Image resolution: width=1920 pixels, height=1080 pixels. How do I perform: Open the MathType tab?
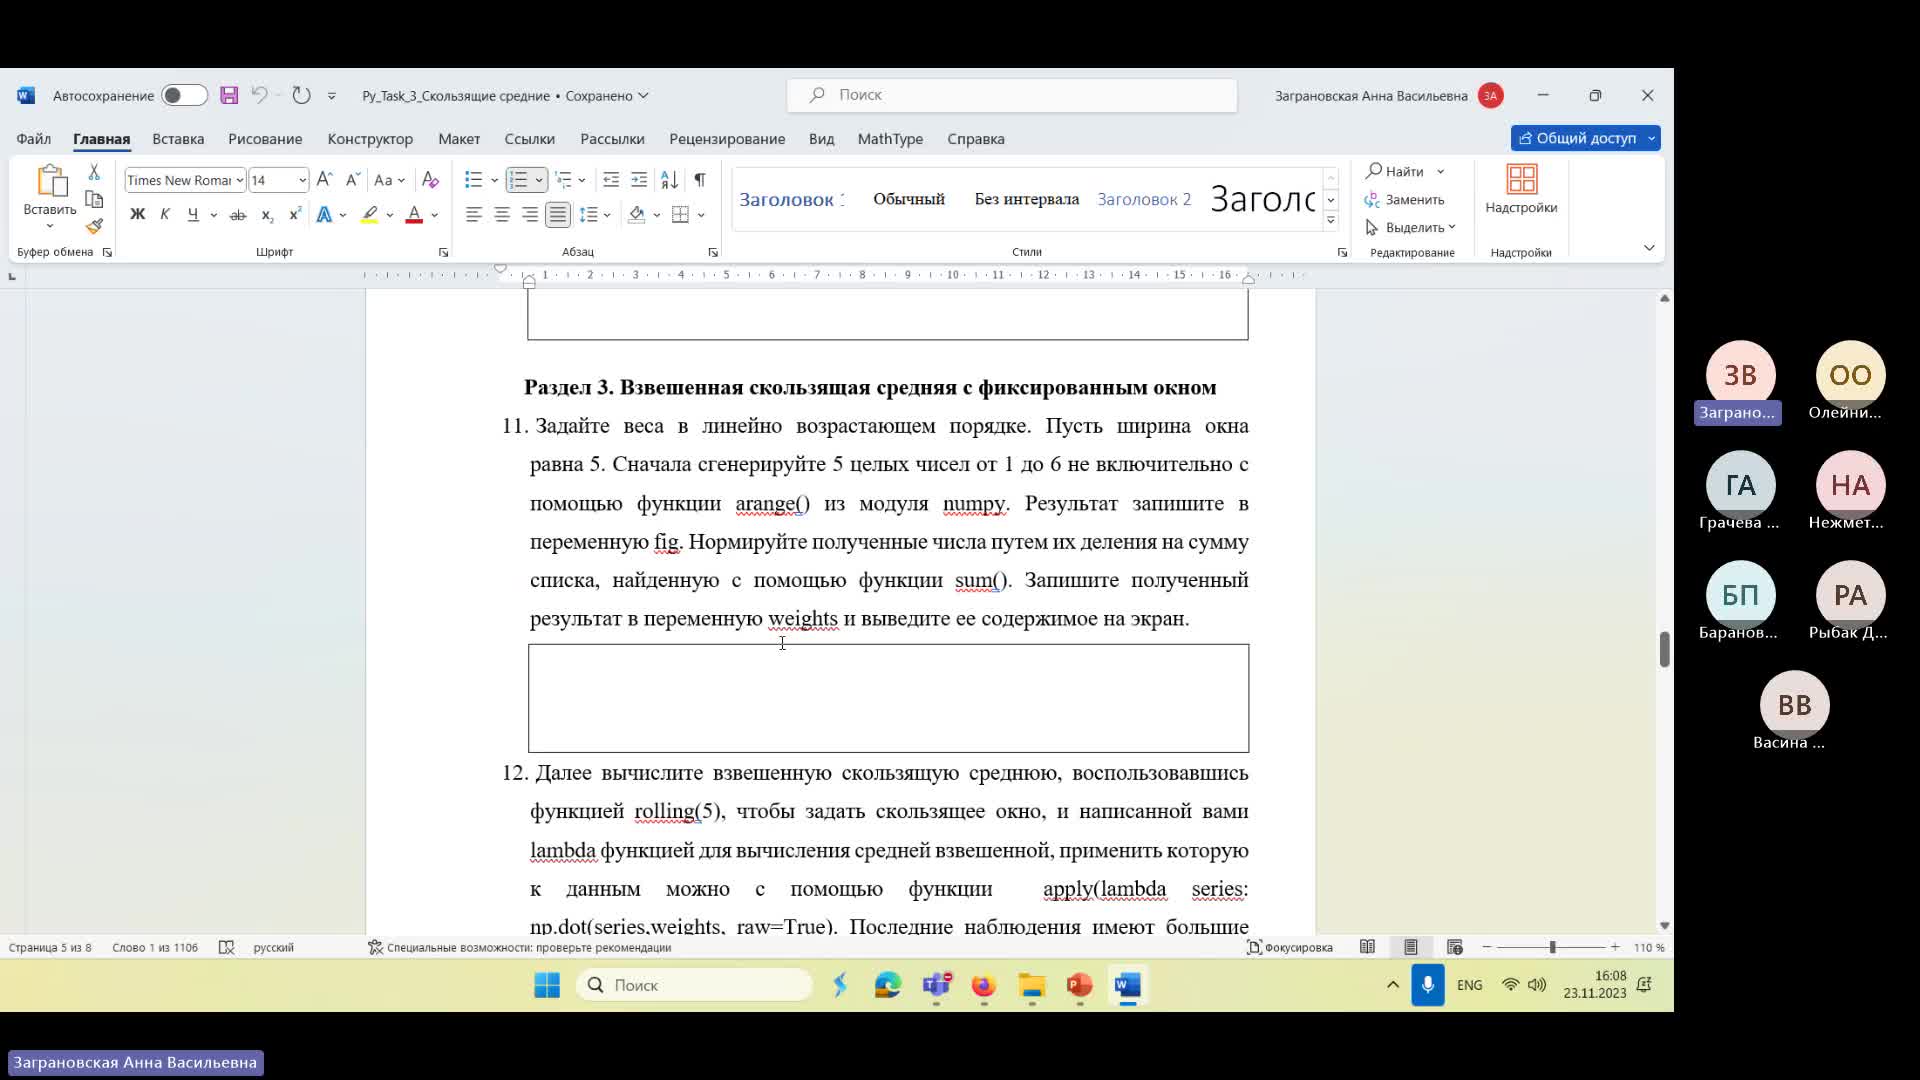click(890, 139)
